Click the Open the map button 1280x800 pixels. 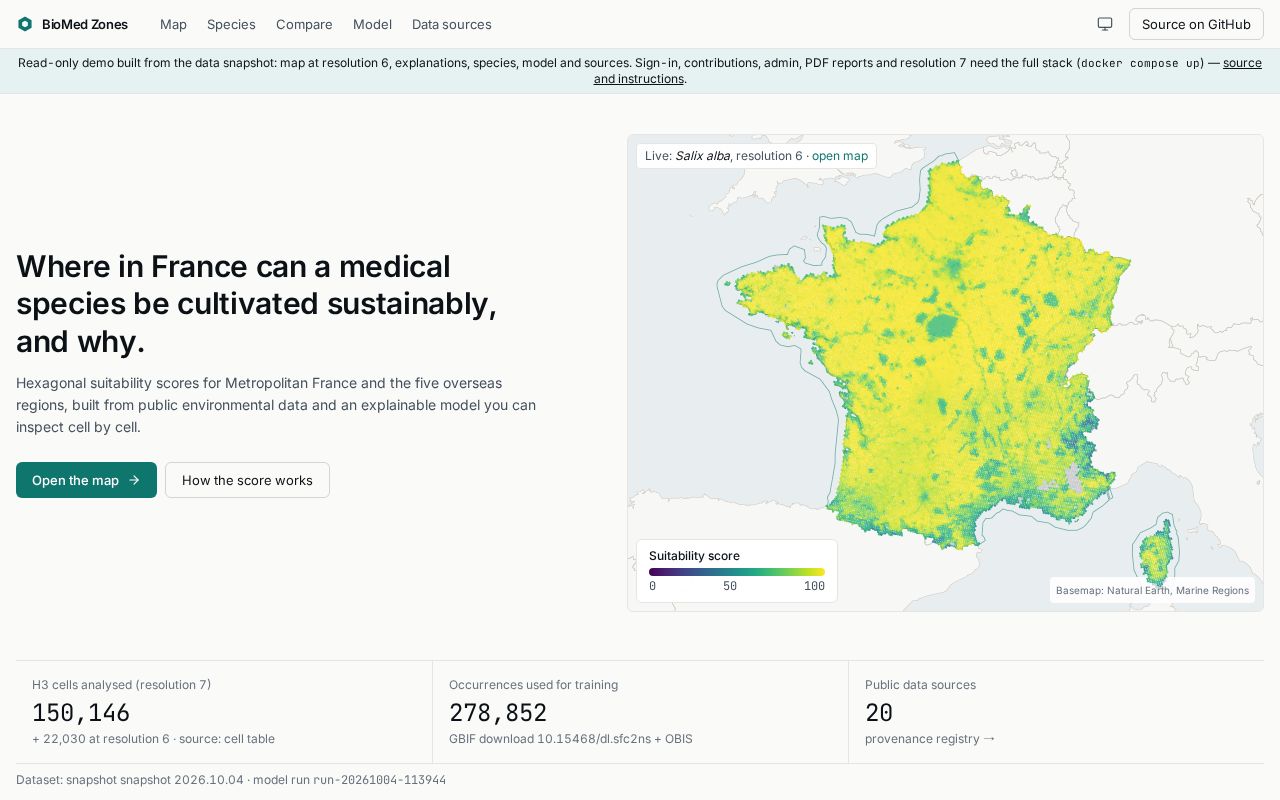click(86, 480)
